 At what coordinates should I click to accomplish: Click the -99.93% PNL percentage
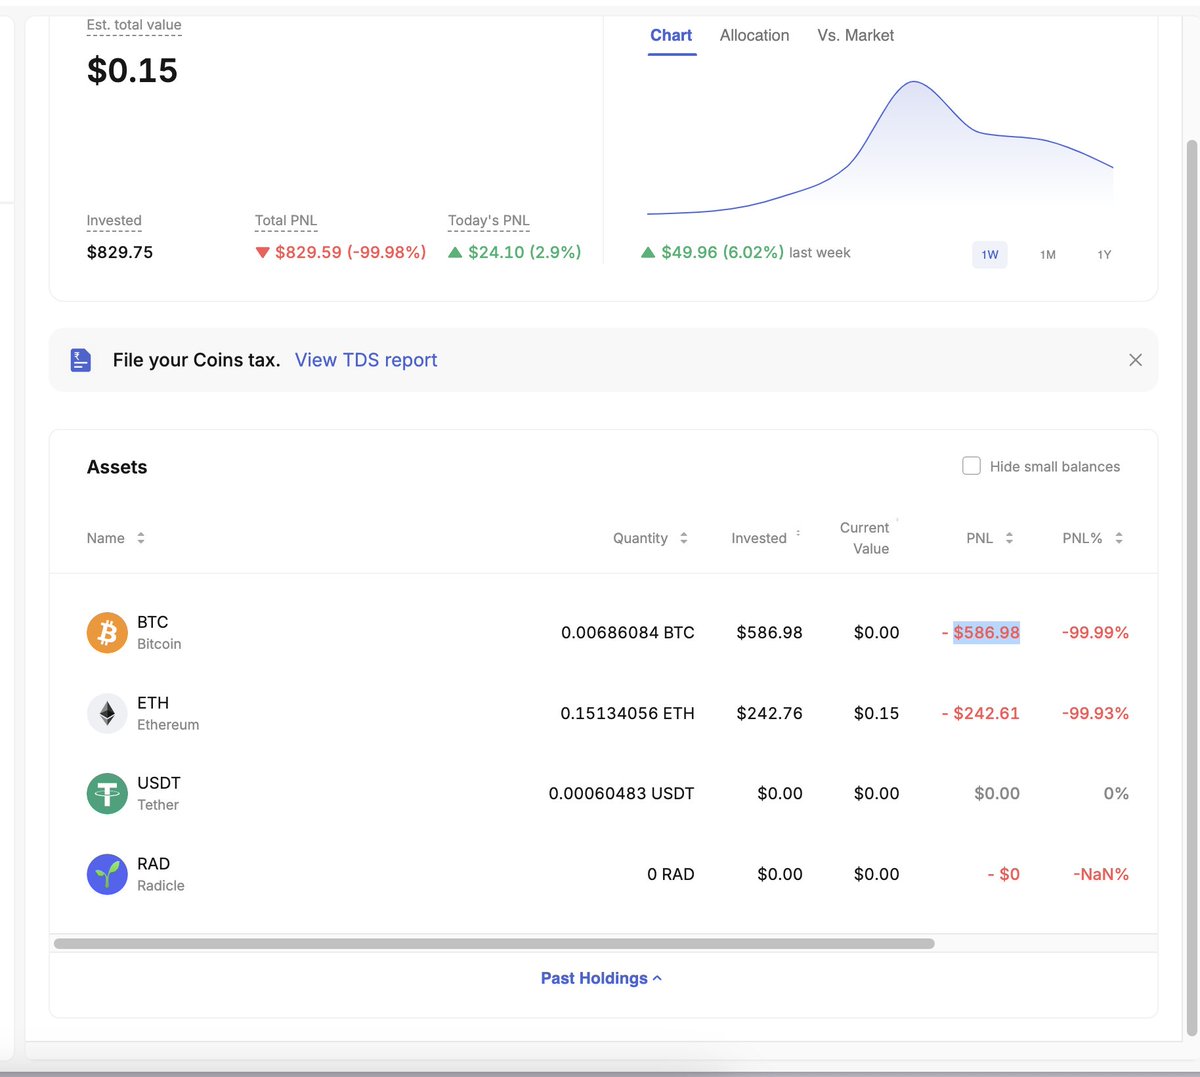(1095, 714)
